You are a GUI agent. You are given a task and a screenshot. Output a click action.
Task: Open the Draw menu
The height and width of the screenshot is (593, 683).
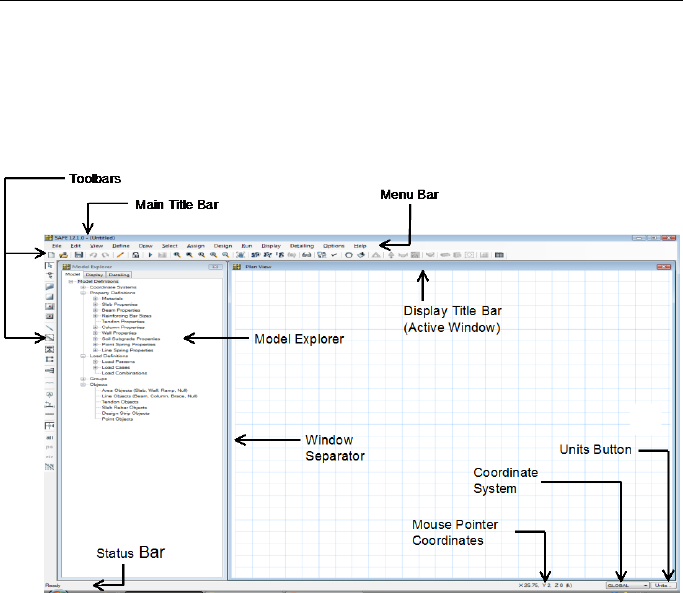tap(145, 246)
